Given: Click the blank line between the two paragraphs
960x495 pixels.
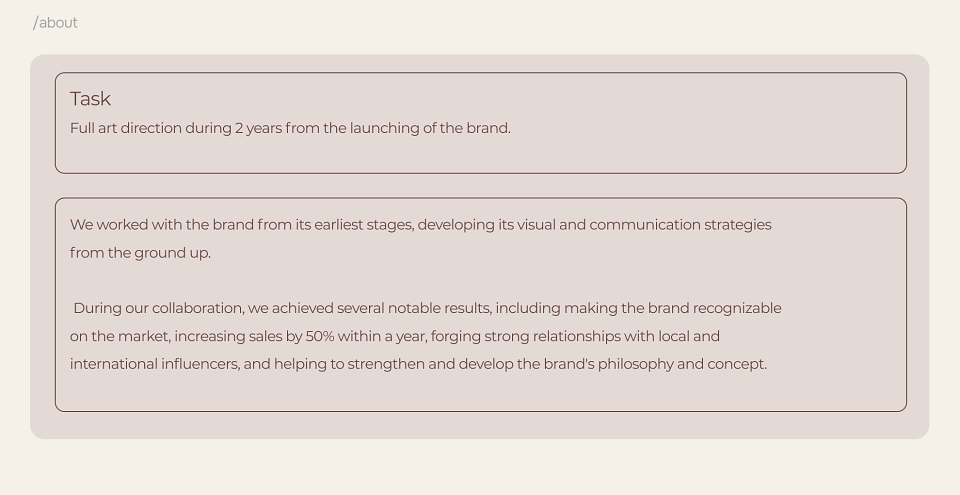Looking at the screenshot, I should (x=481, y=281).
